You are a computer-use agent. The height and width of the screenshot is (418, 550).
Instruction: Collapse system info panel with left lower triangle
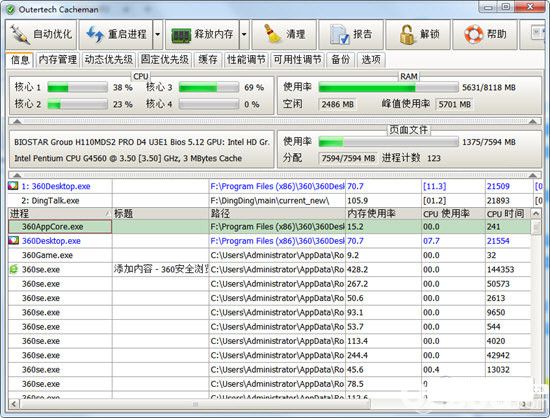17,175
